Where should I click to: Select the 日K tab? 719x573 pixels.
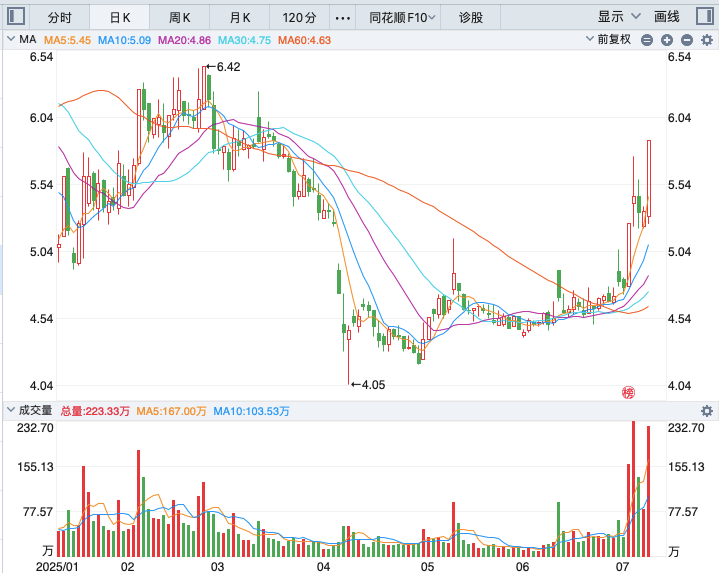[x=120, y=17]
